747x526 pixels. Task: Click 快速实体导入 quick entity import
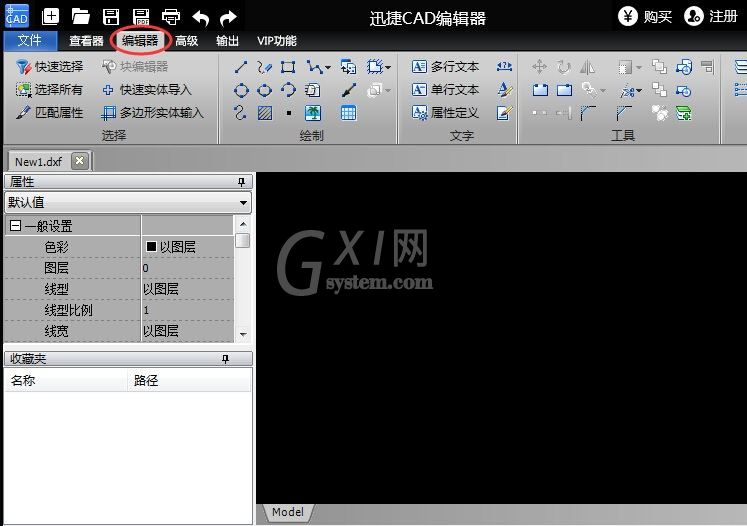tap(147, 90)
